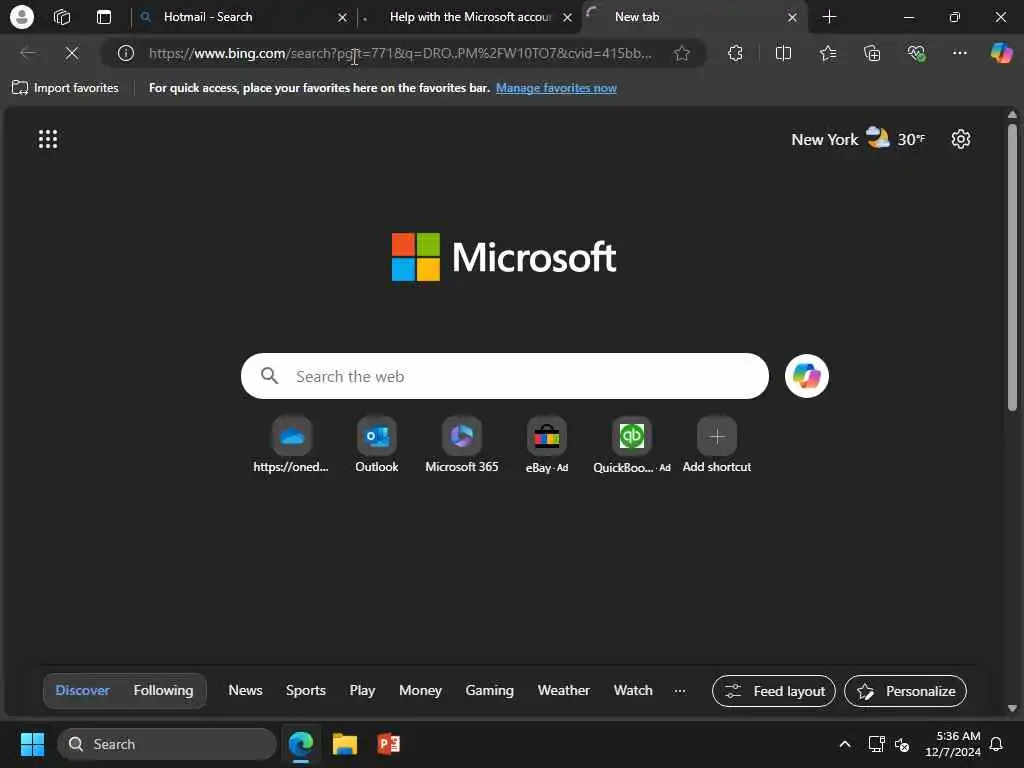Open the Play category
Image resolution: width=1024 pixels, height=768 pixels.
(362, 690)
